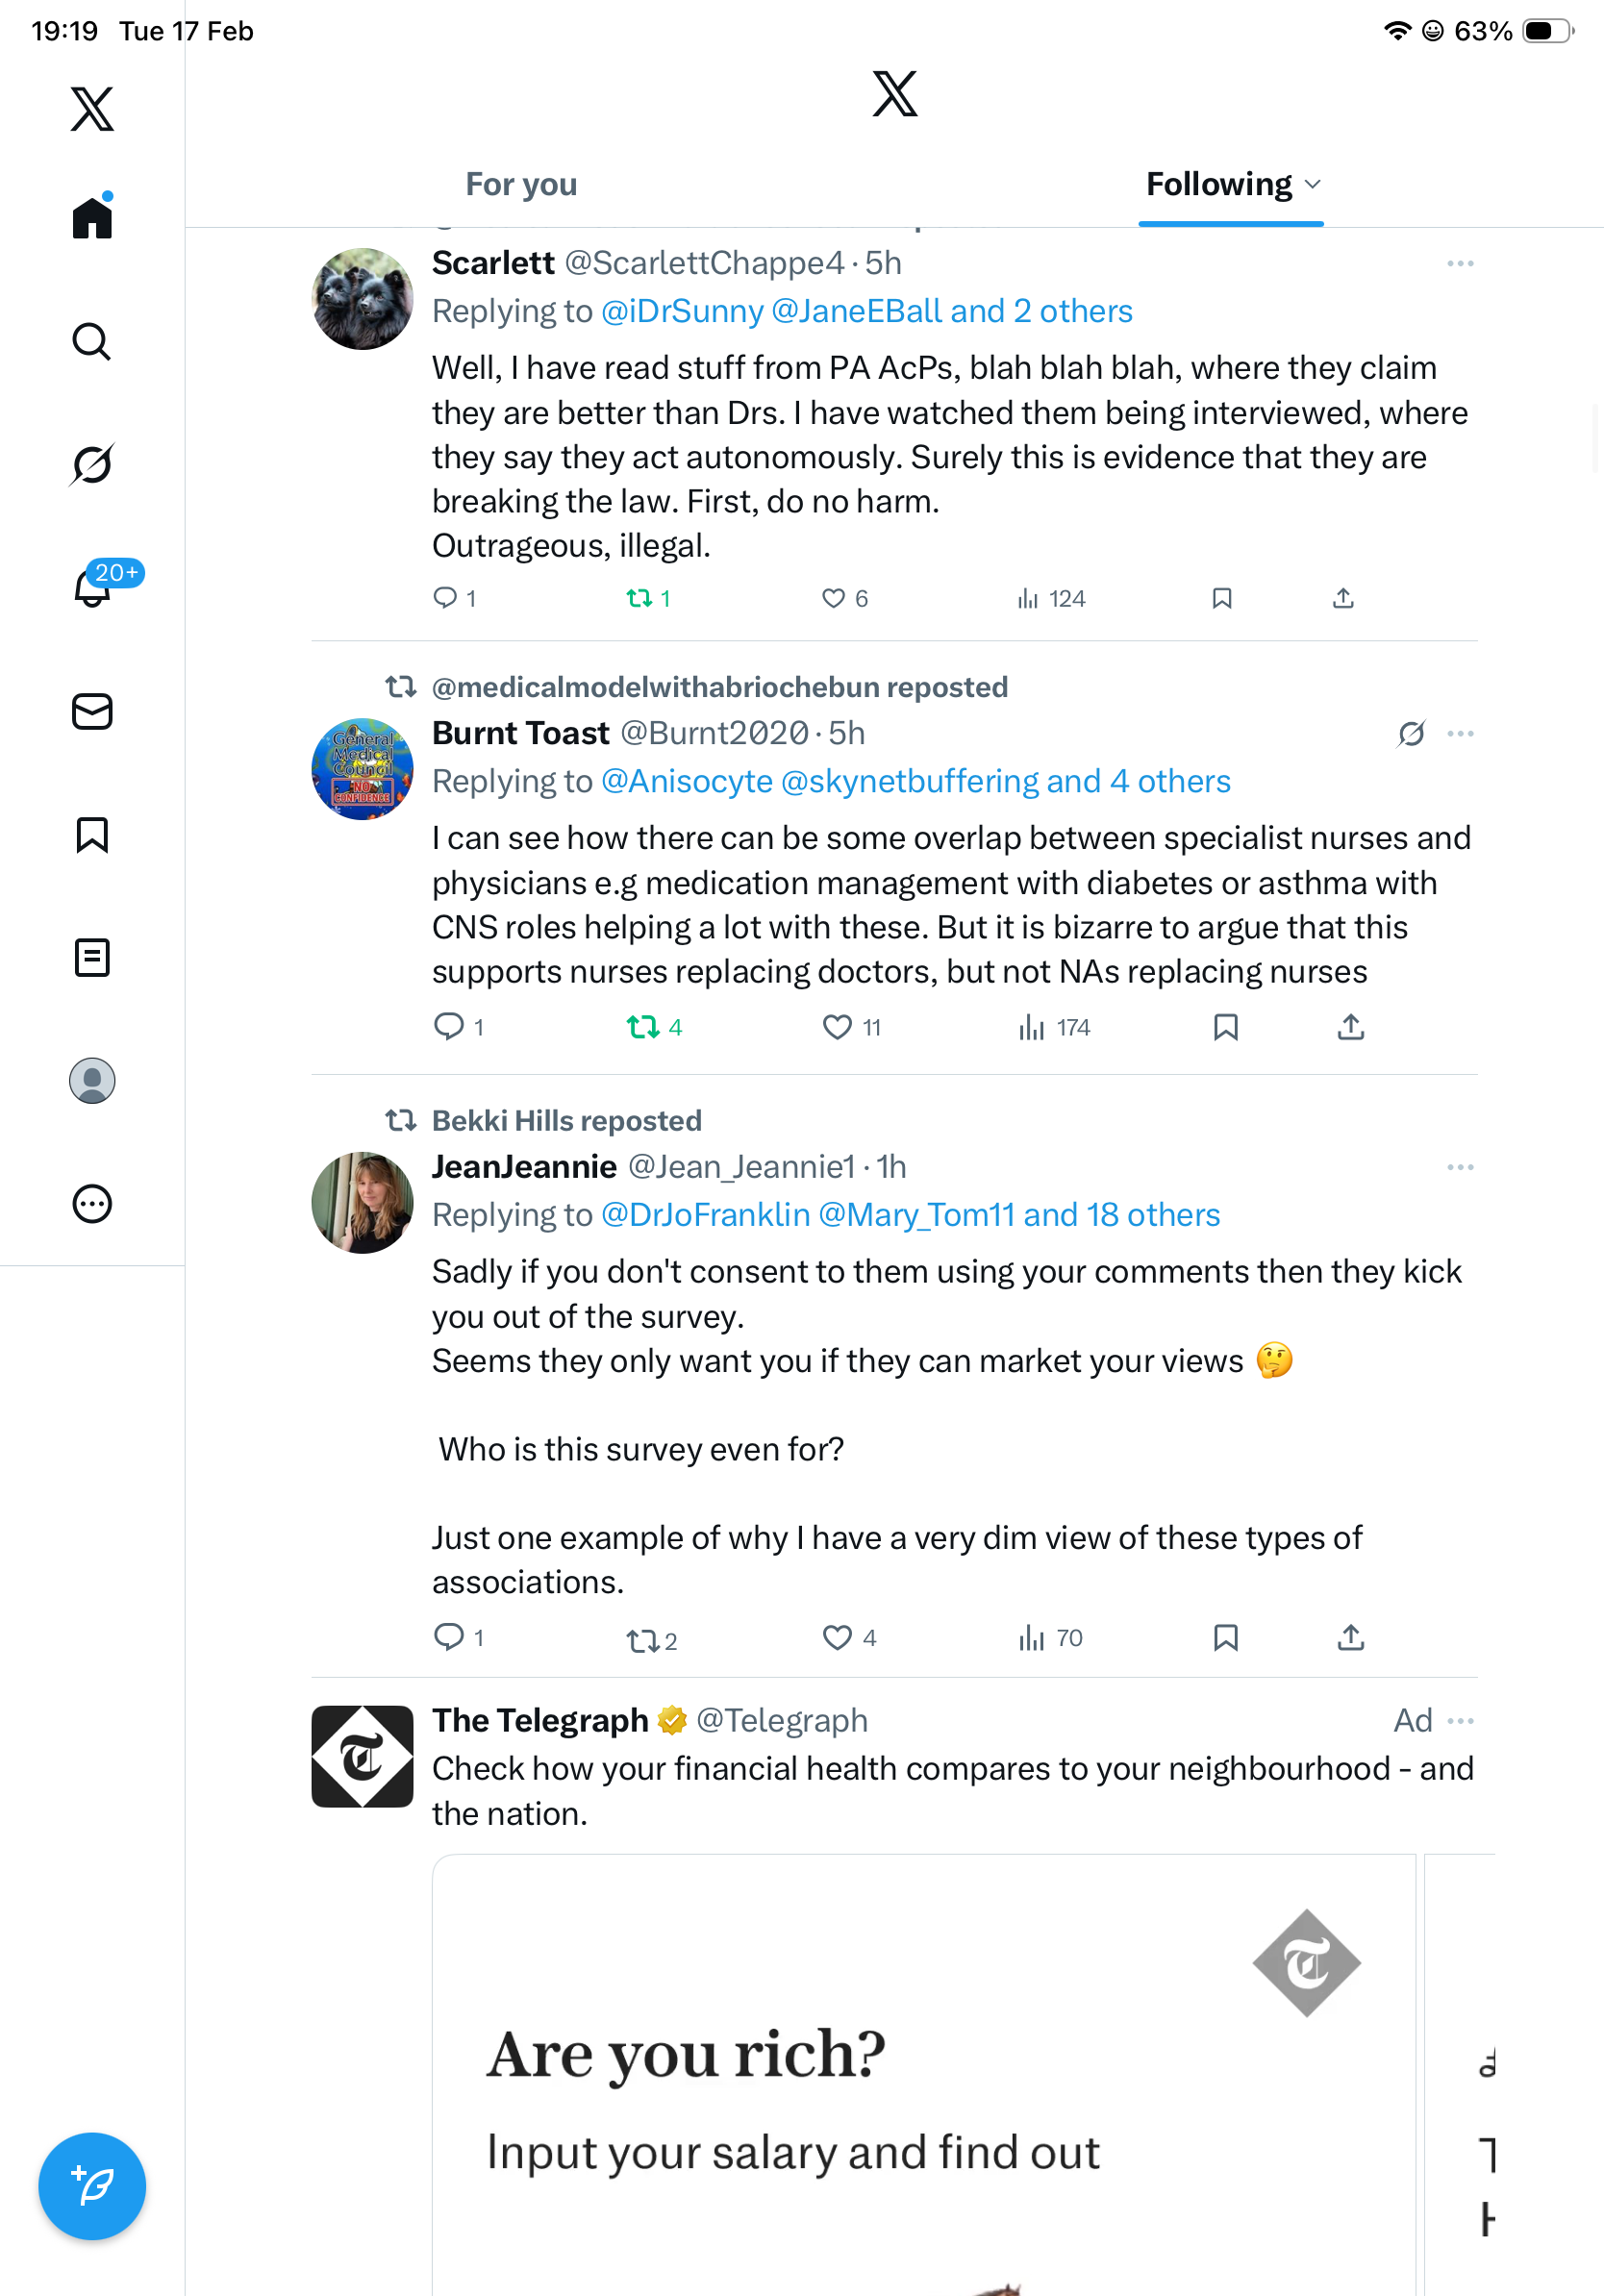Screen dimensions: 1604x2296
Task: Open the Telegraph 'Are you rich?' ad card
Action: 923,2070
